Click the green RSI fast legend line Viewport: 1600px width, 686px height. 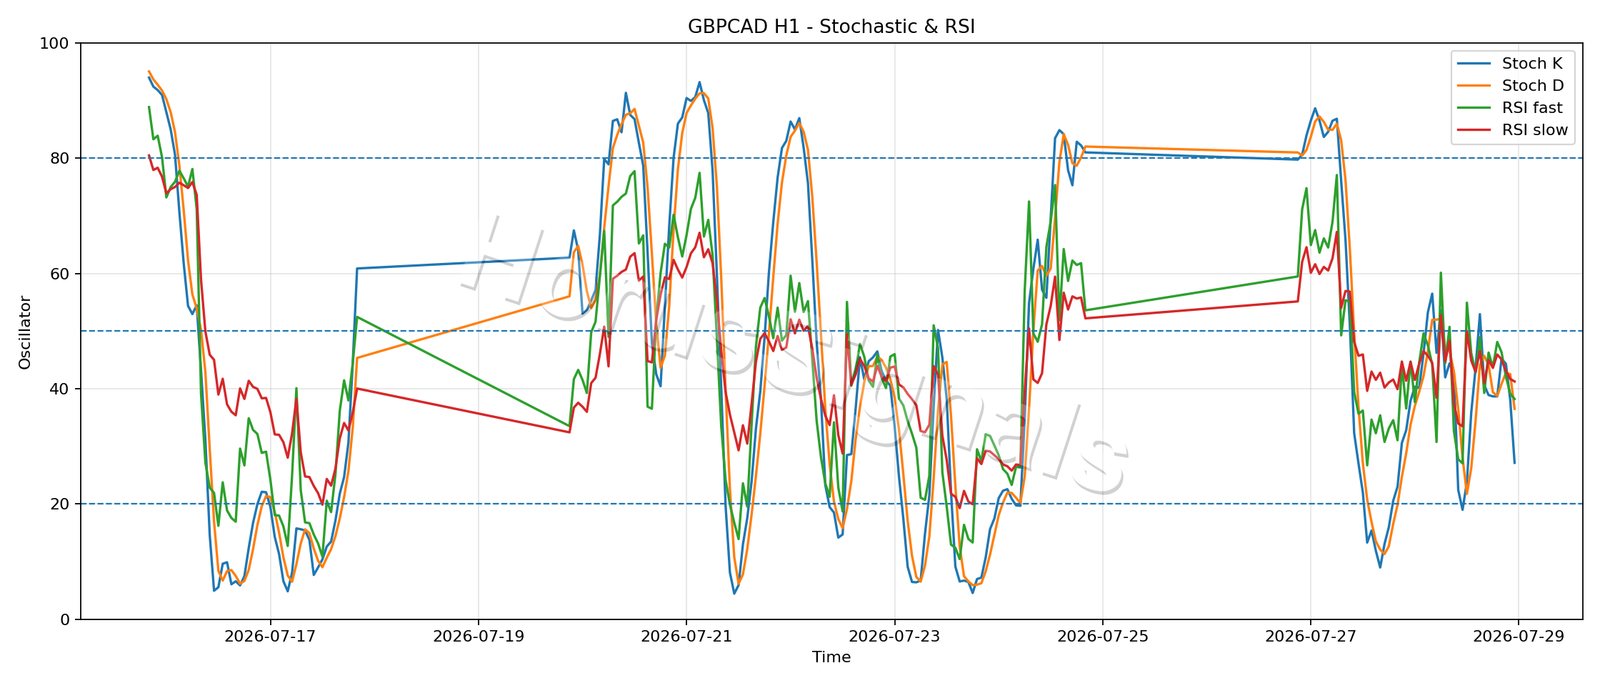(x=1475, y=108)
